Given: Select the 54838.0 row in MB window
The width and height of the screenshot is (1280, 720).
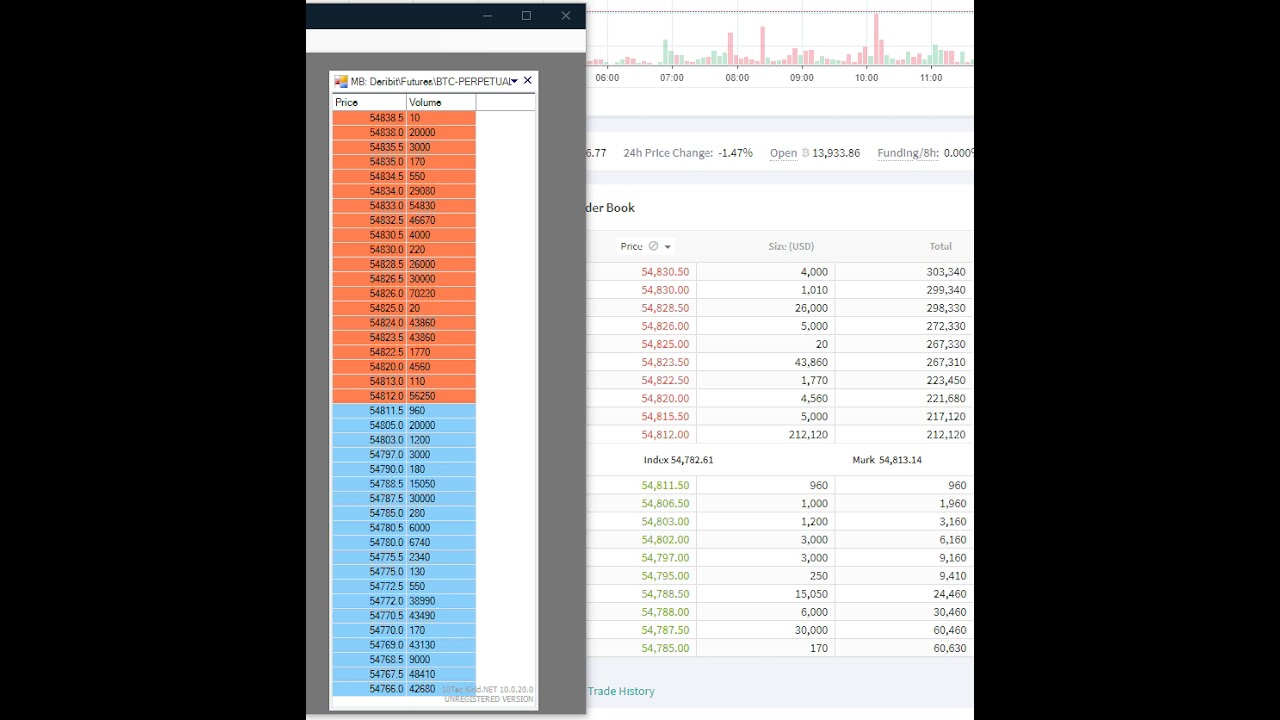Looking at the screenshot, I should 404,132.
